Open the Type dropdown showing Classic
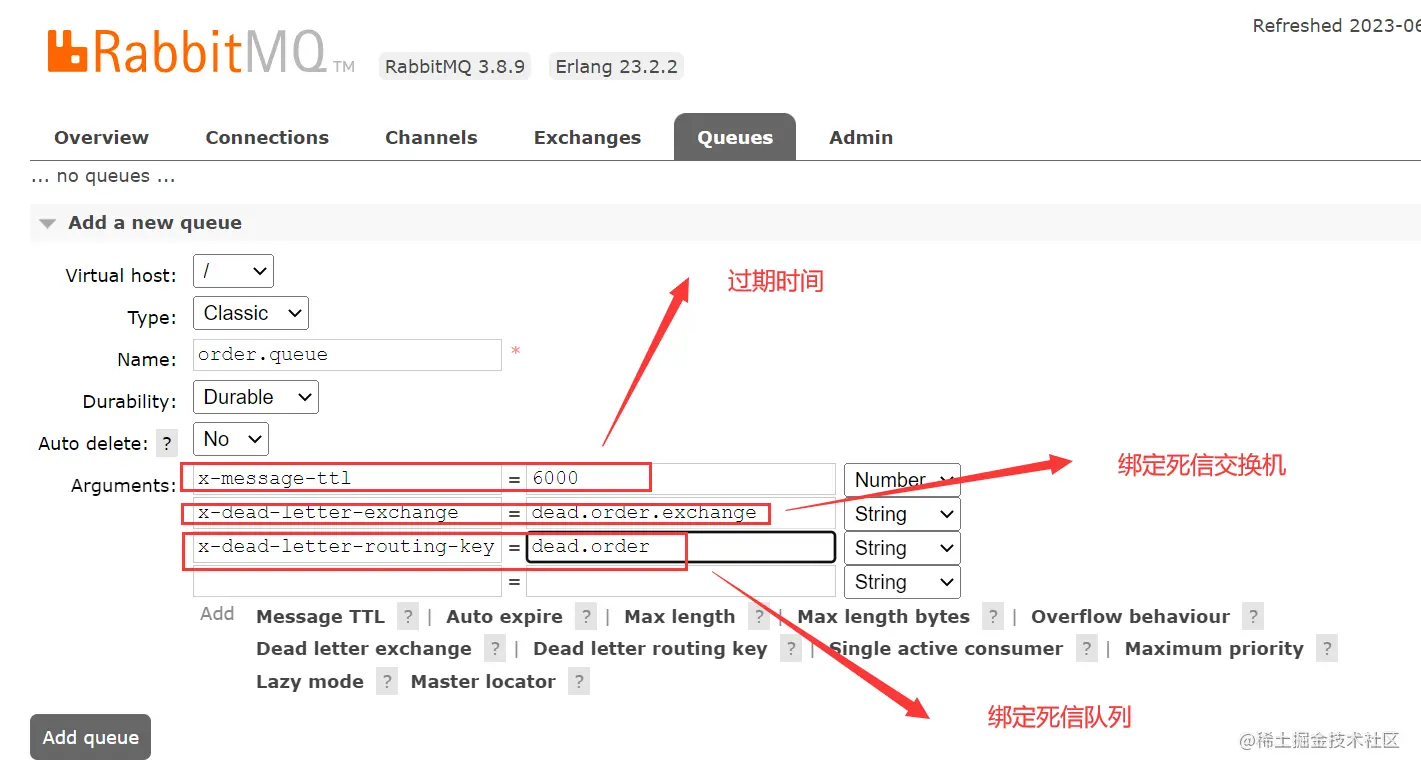Screen dimensions: 1421x772 [x=251, y=313]
